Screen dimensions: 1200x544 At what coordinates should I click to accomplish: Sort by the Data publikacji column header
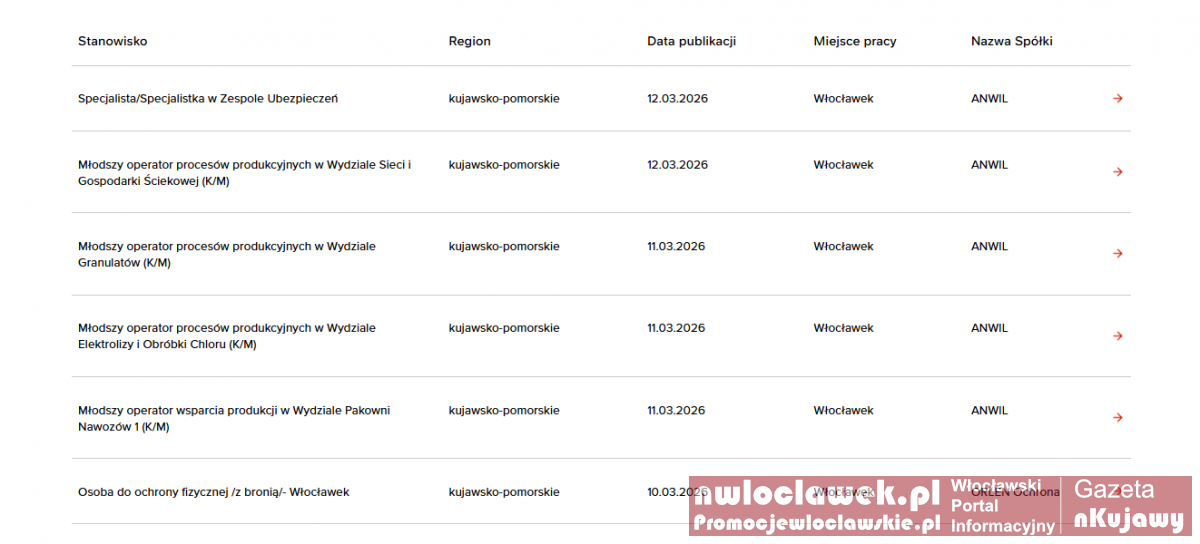point(691,41)
